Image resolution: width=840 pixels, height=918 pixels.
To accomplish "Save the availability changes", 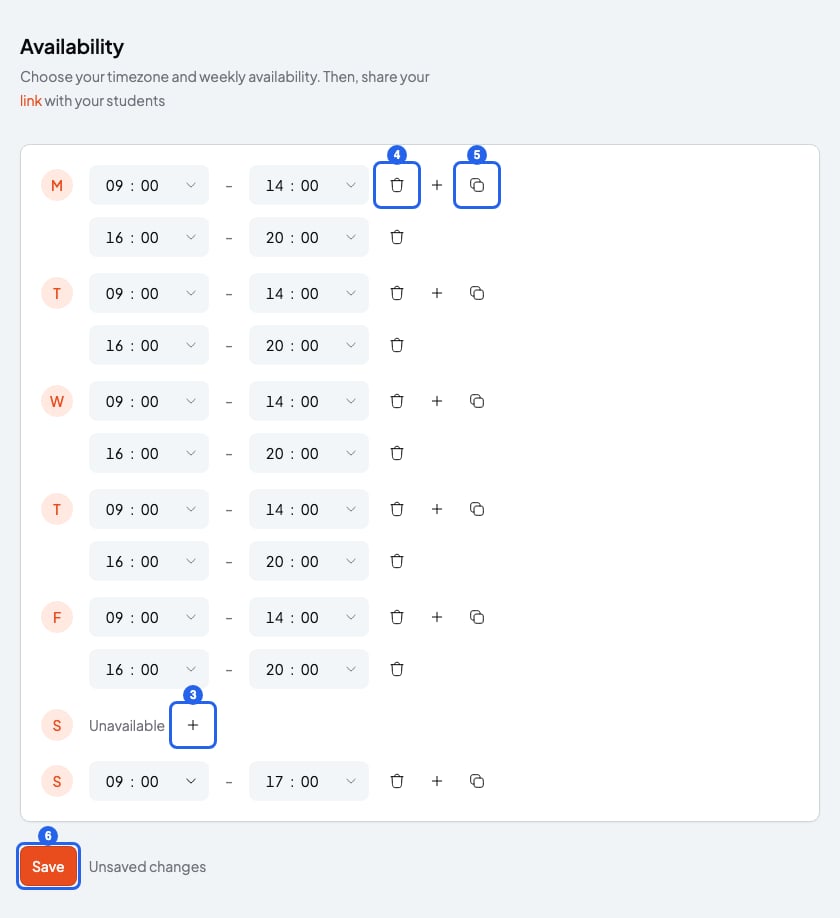I will point(48,866).
